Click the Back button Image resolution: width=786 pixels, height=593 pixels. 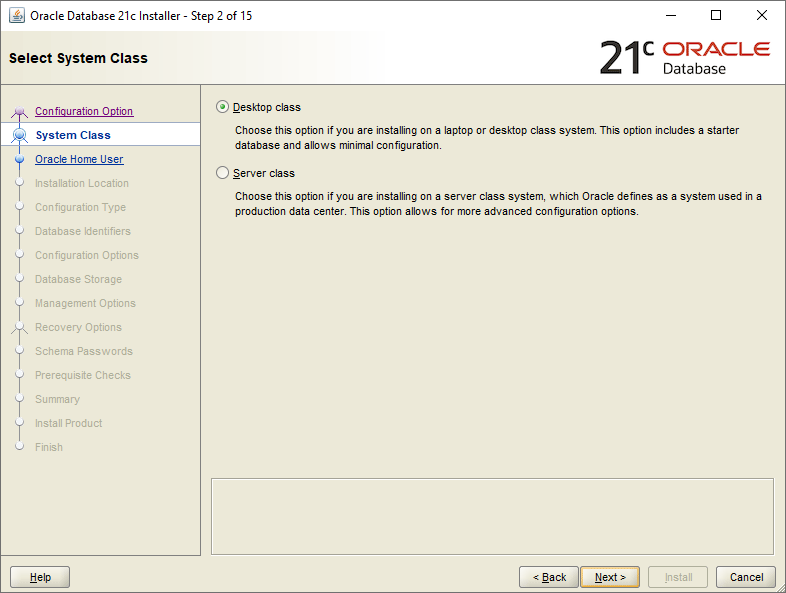pyautogui.click(x=549, y=577)
